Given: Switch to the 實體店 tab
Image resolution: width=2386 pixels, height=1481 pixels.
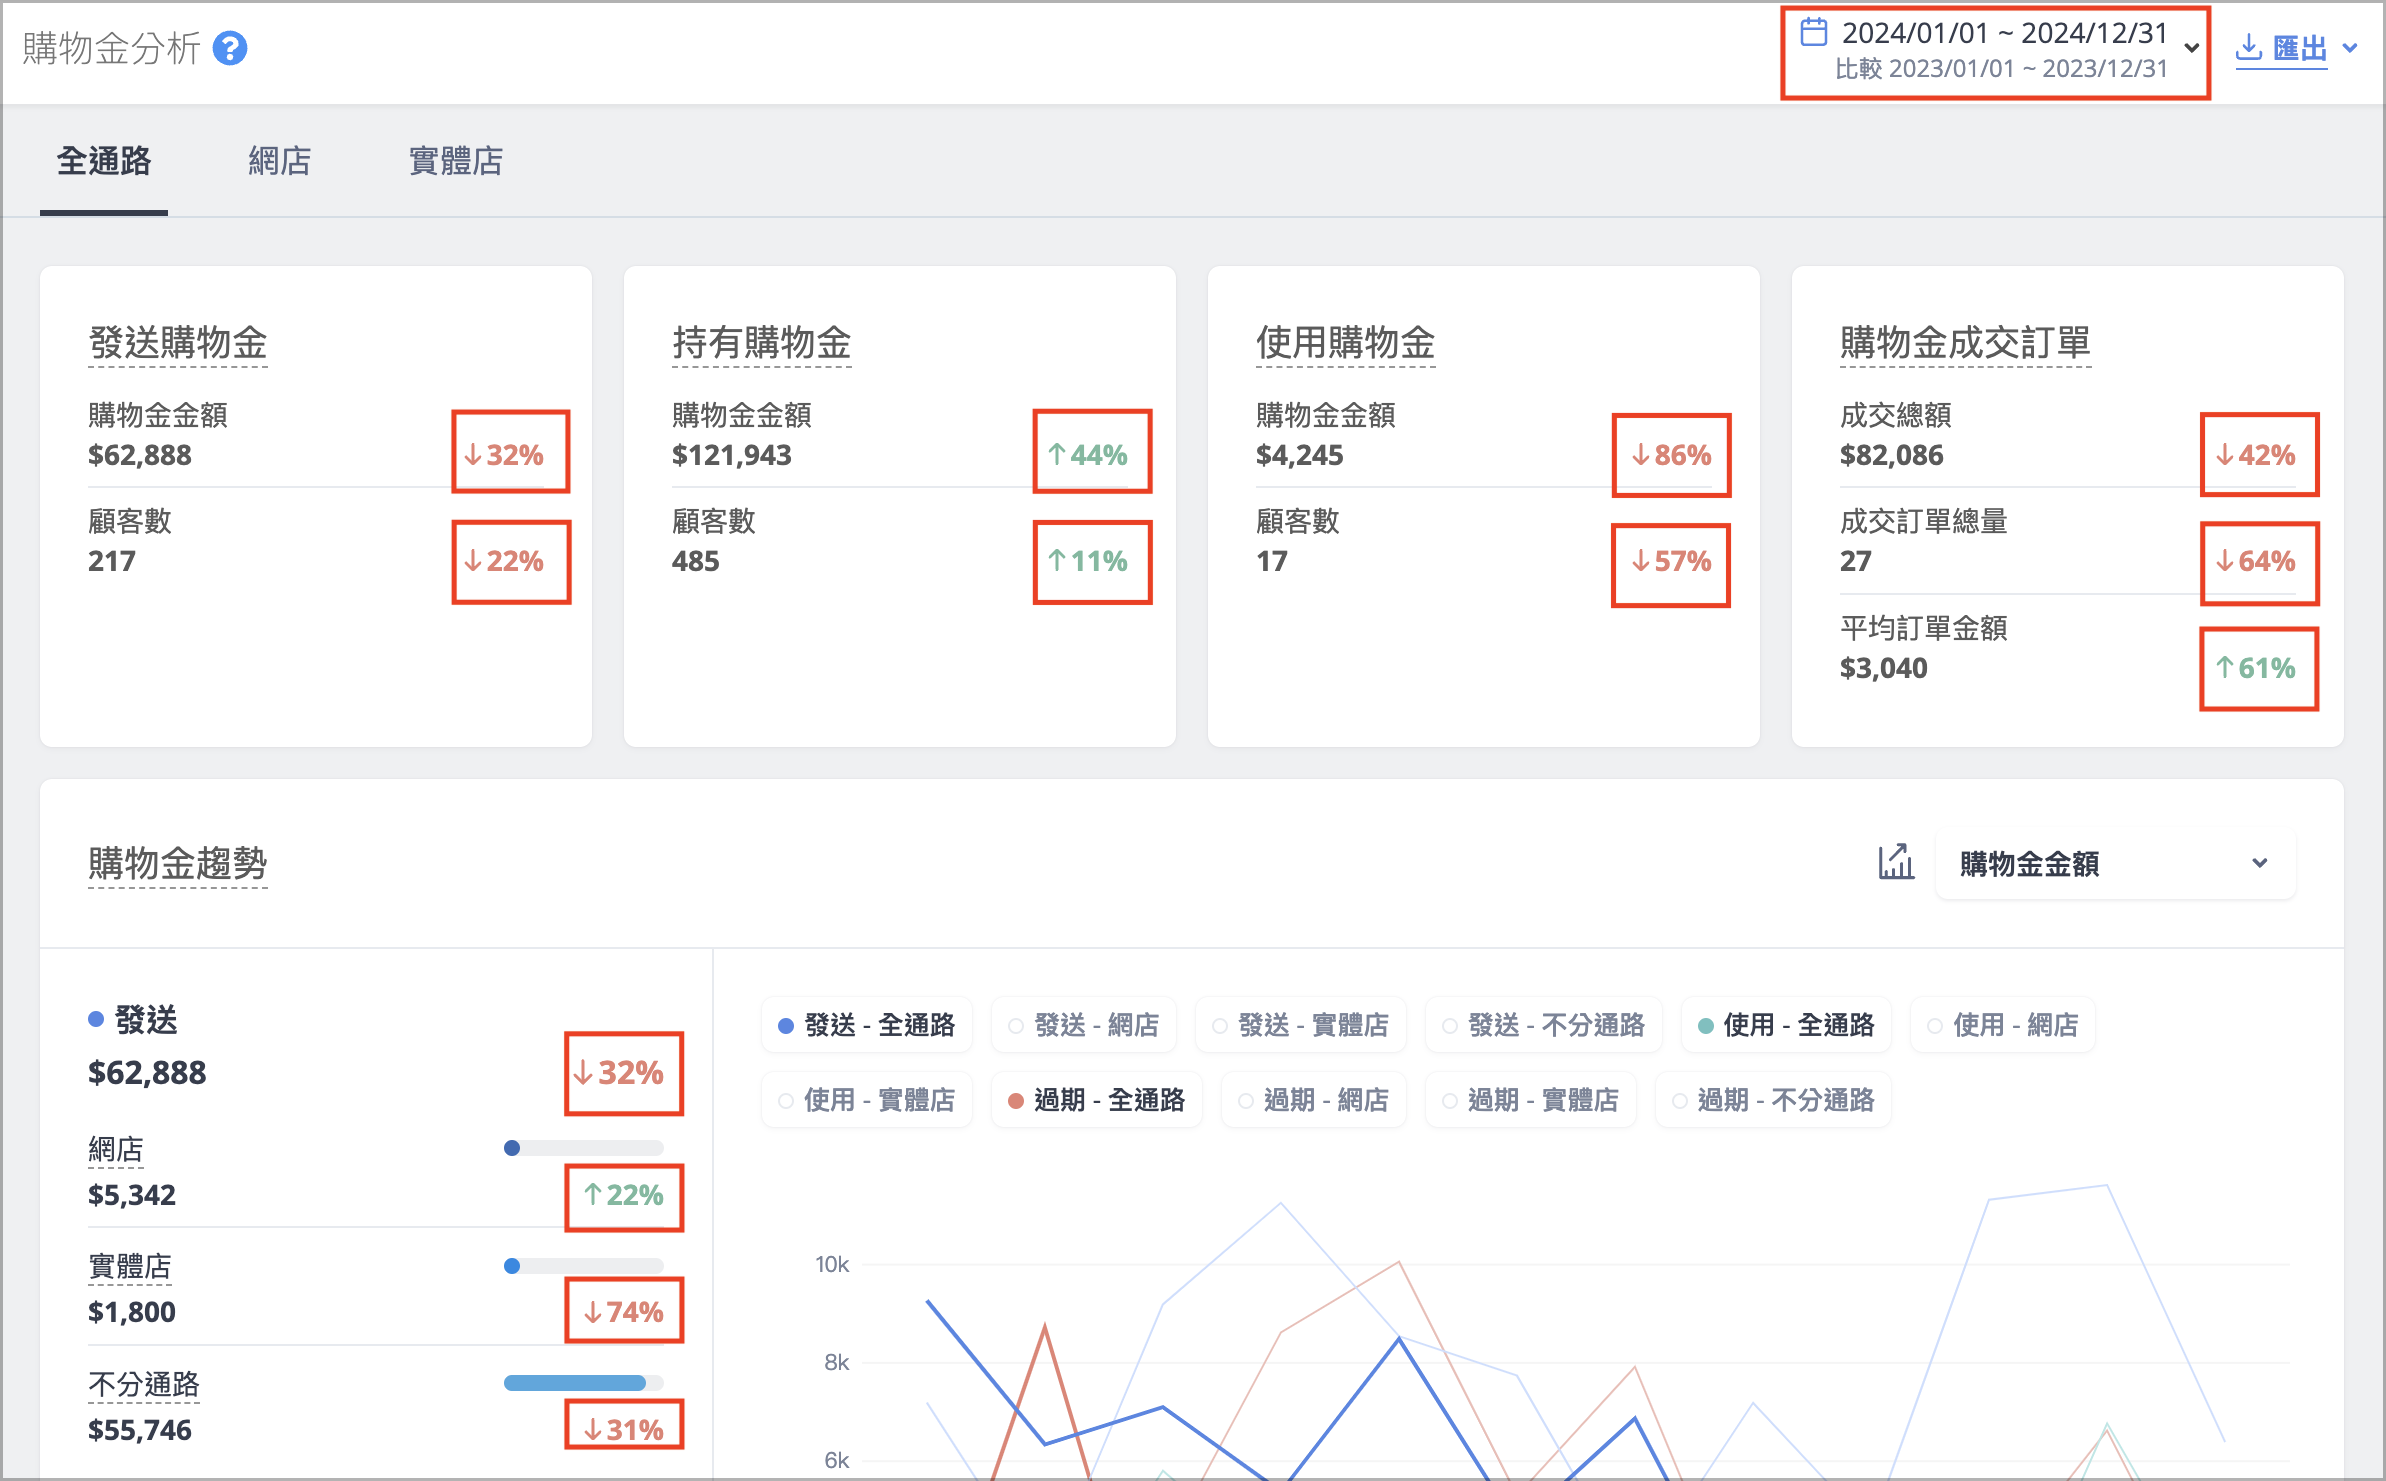Looking at the screenshot, I should [x=456, y=161].
